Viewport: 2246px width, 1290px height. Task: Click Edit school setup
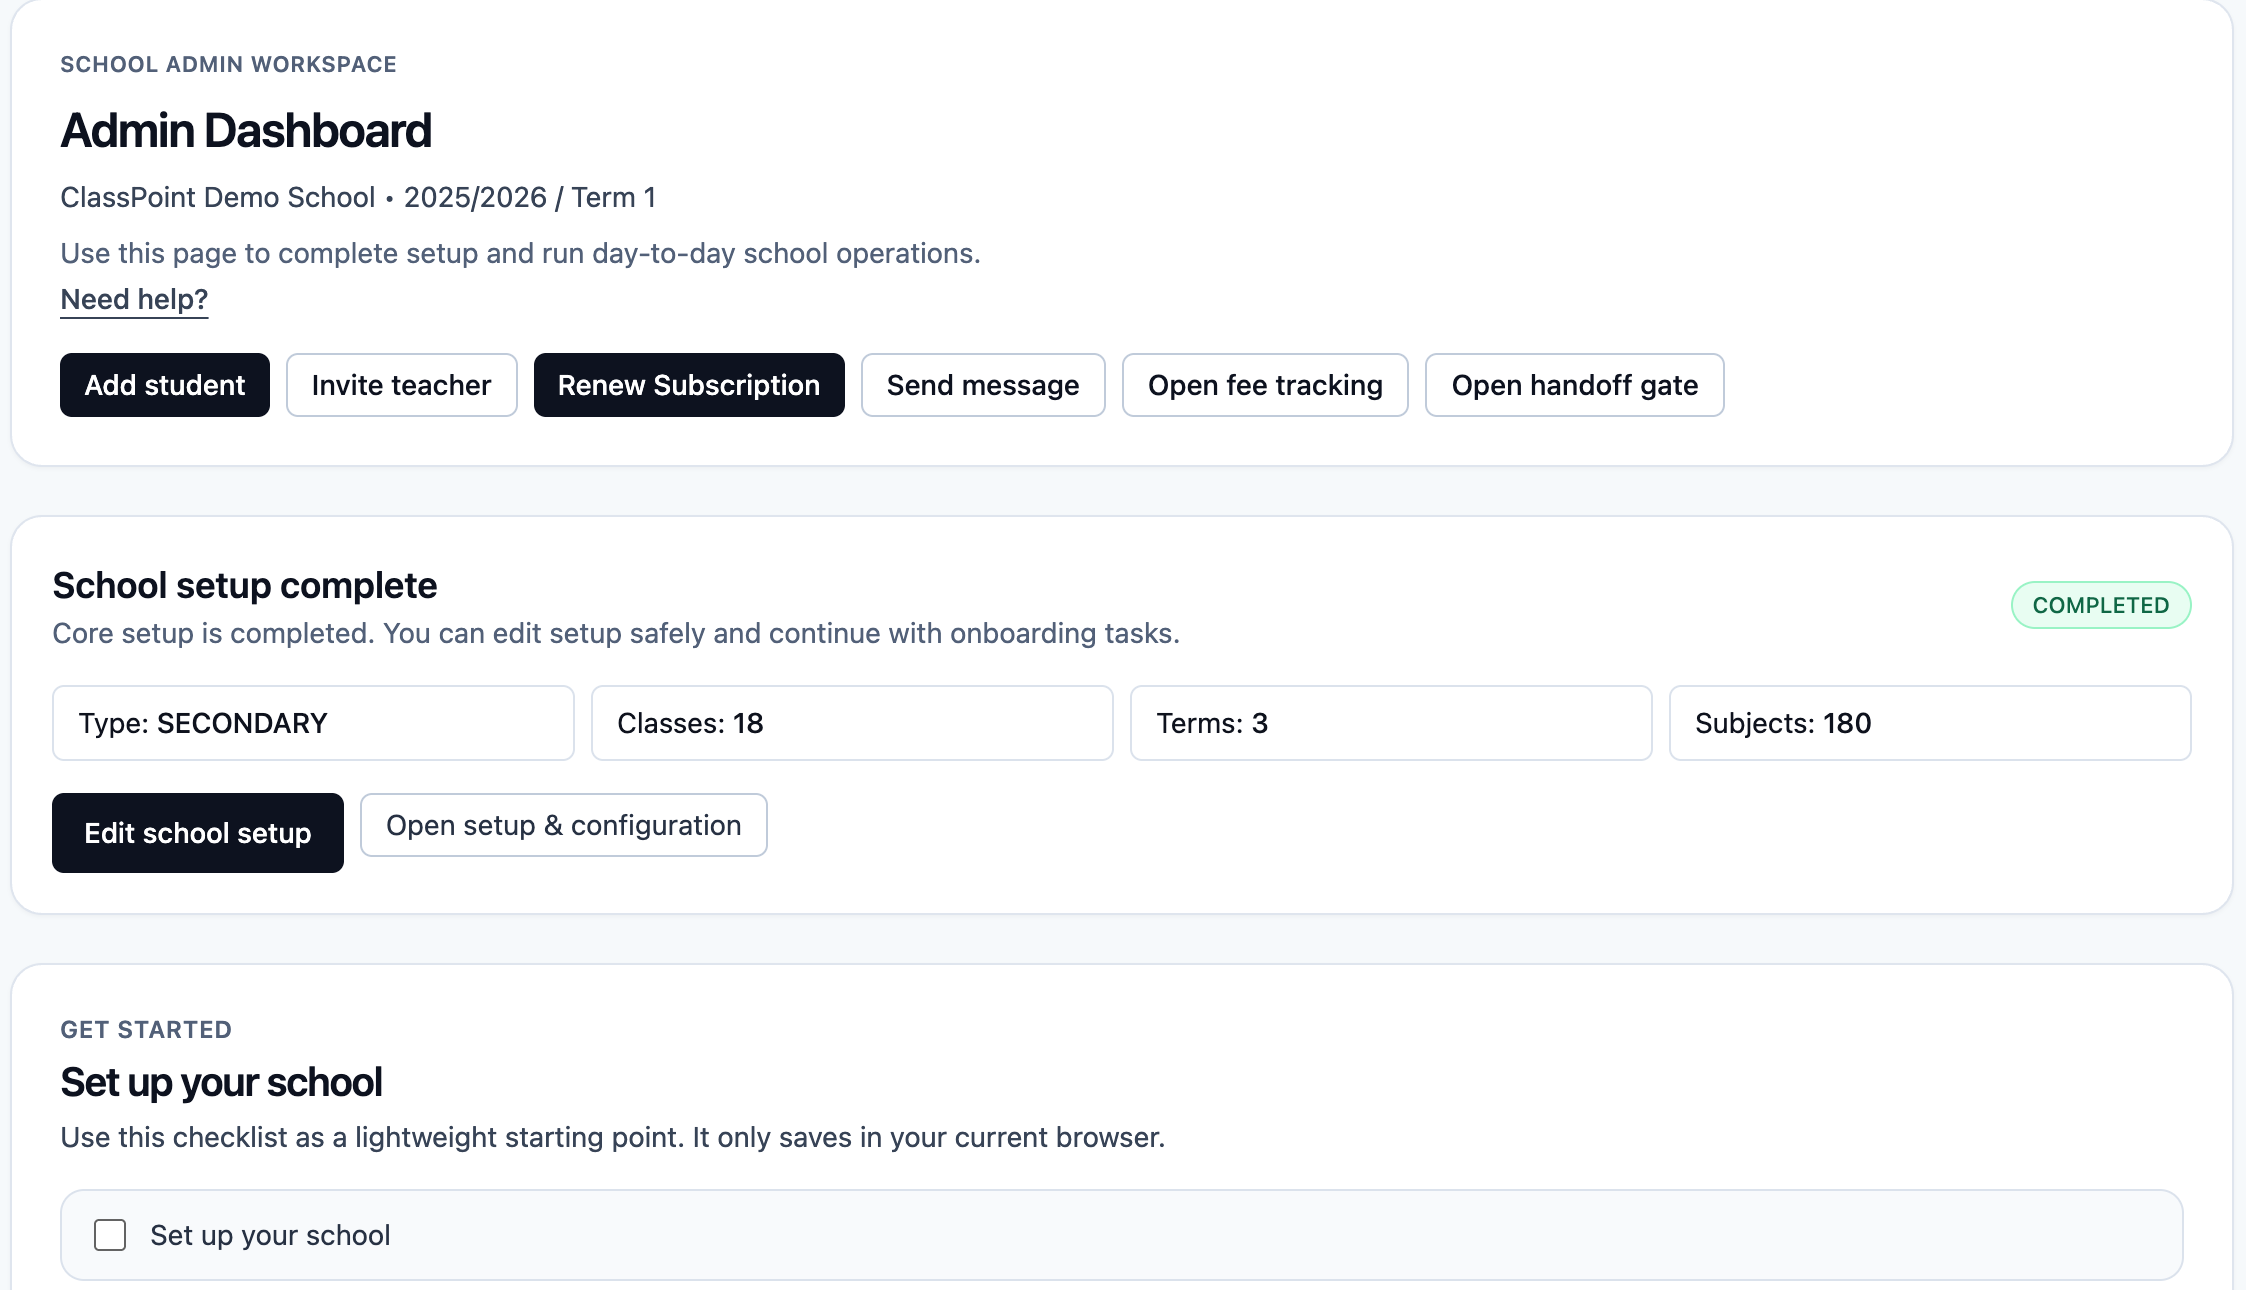(197, 832)
